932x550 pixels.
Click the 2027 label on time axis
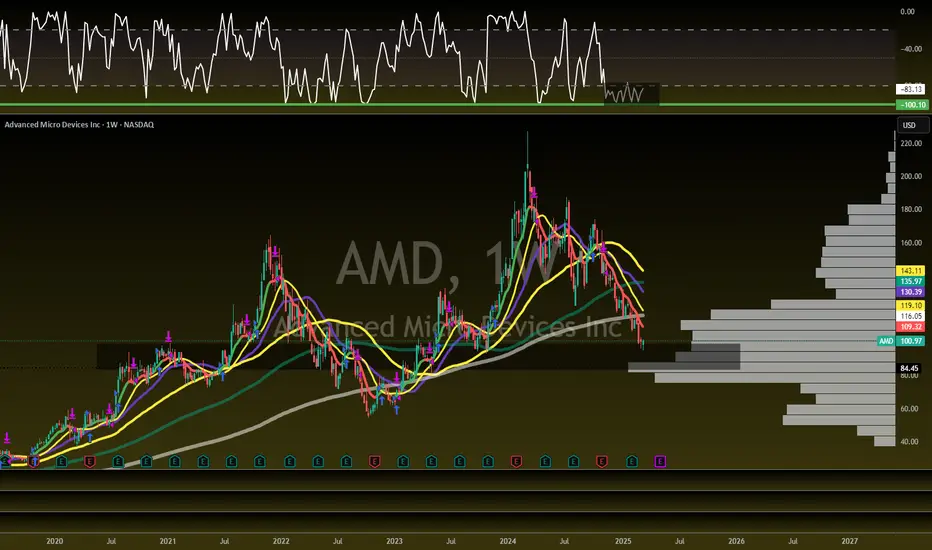pos(849,541)
